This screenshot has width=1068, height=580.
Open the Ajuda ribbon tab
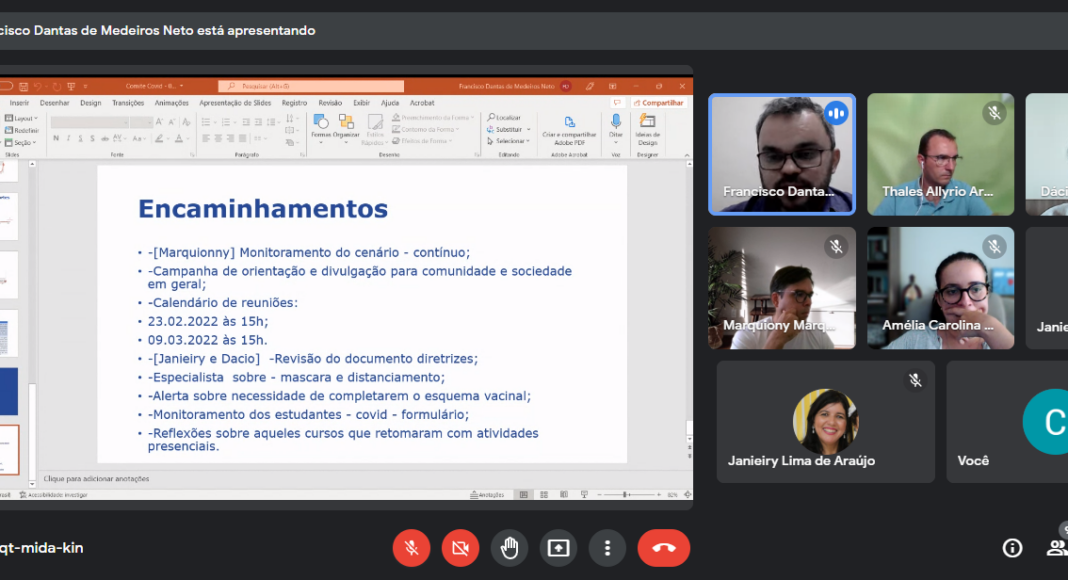[x=390, y=103]
